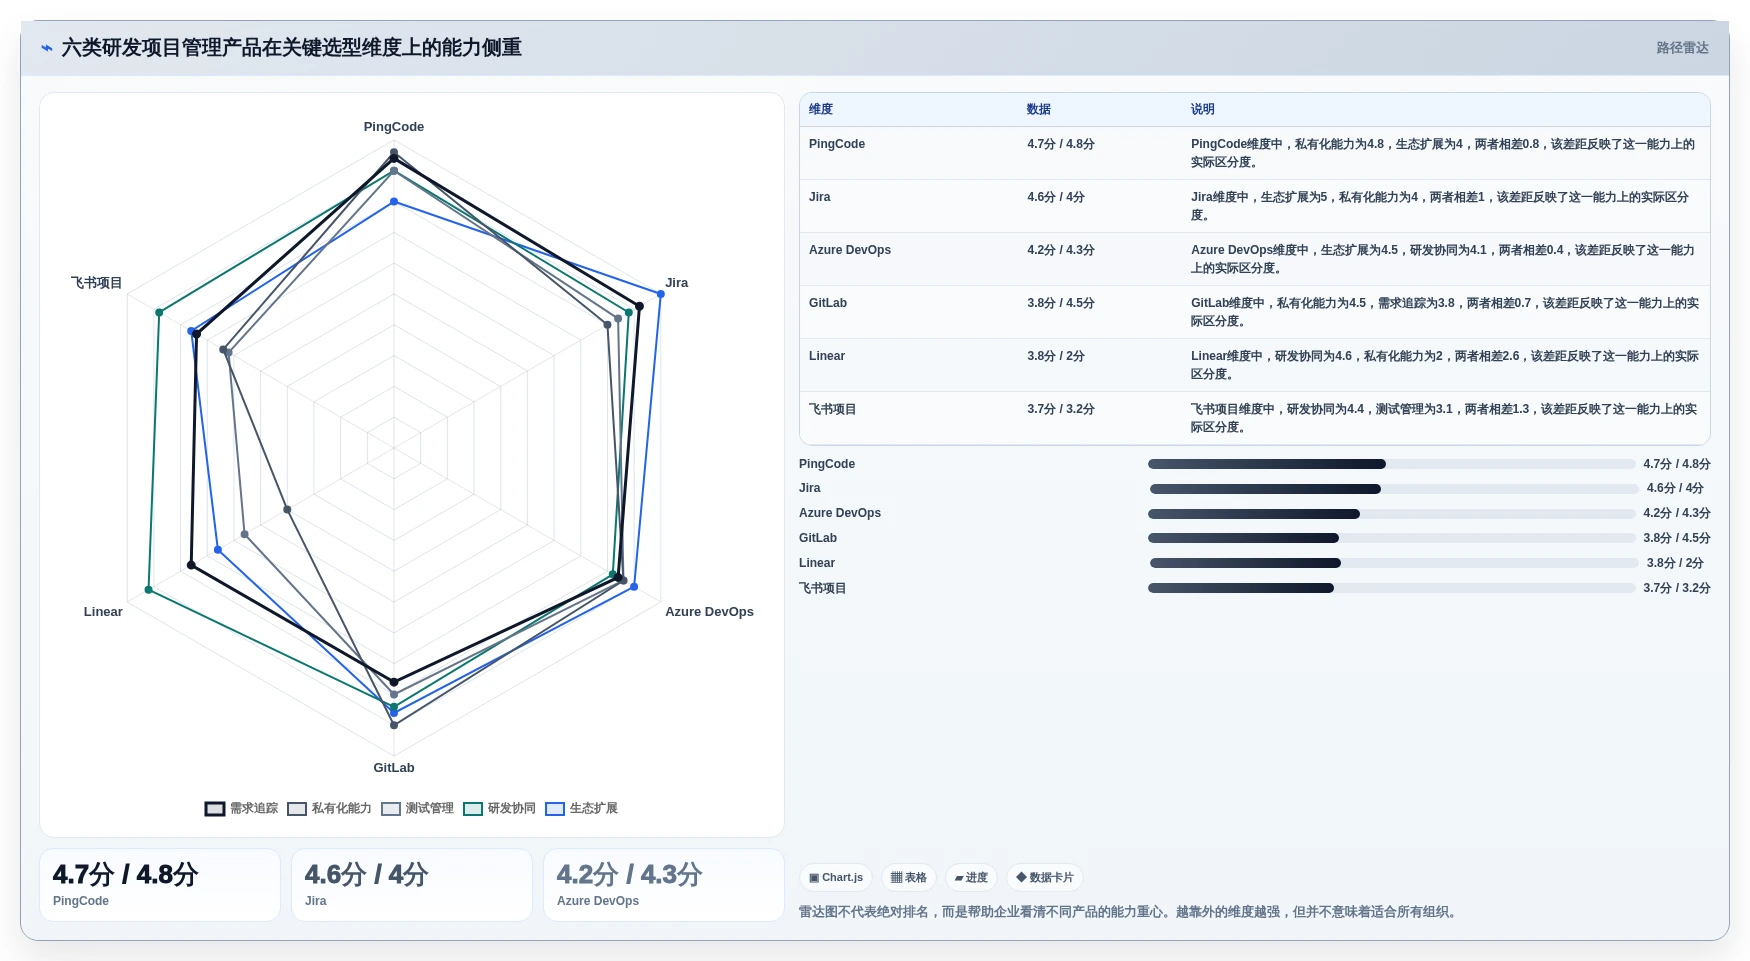
Task: Click the 维度 column header
Action: (821, 109)
